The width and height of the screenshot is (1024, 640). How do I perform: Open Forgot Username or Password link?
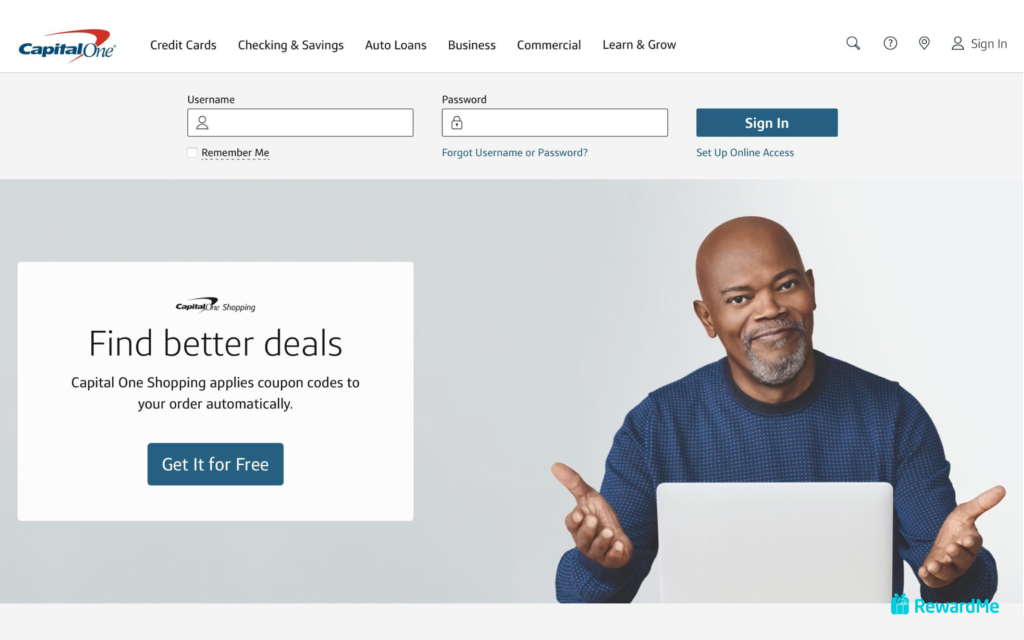coord(515,152)
